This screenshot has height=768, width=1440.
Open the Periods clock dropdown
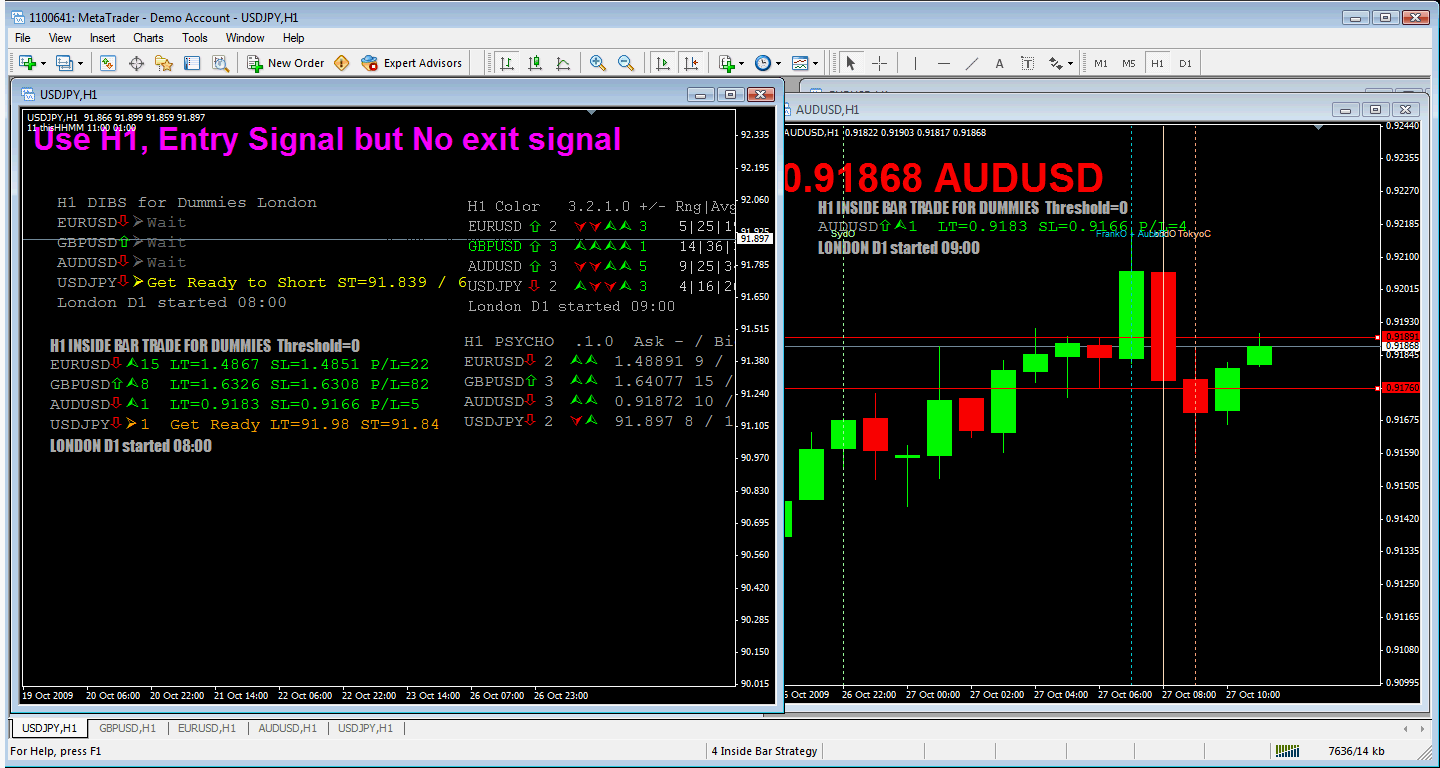[x=777, y=63]
